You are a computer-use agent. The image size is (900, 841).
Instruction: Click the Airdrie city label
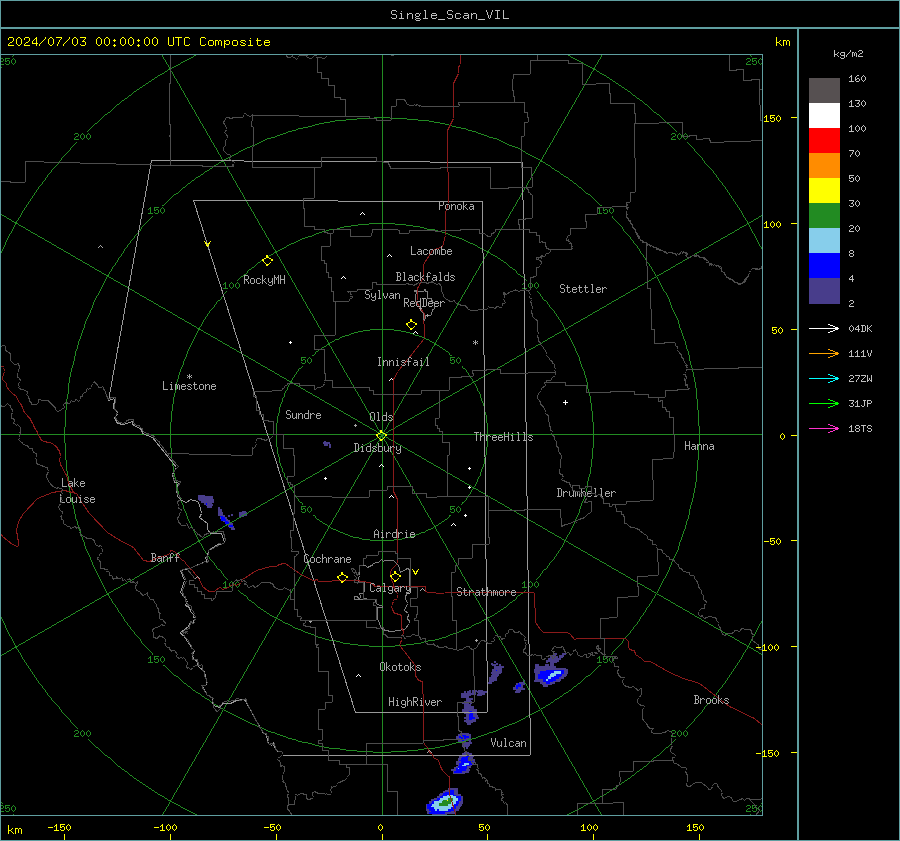click(394, 534)
